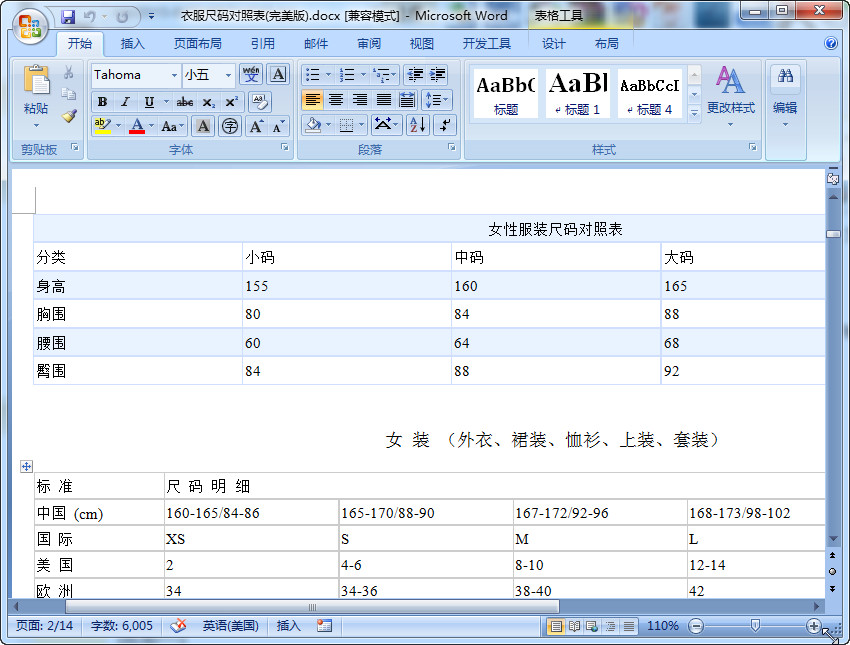Click the Copy icon in the clipboard group
850x645 pixels.
(x=69, y=94)
